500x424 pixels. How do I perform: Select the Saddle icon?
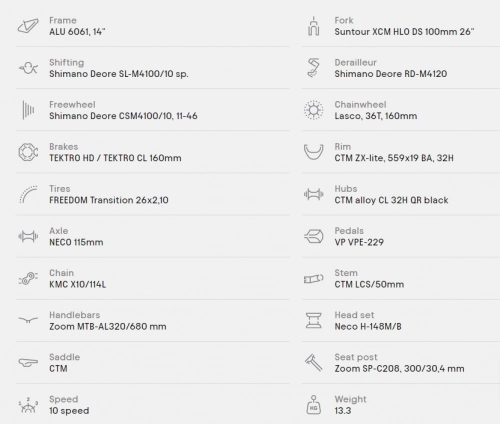click(28, 362)
